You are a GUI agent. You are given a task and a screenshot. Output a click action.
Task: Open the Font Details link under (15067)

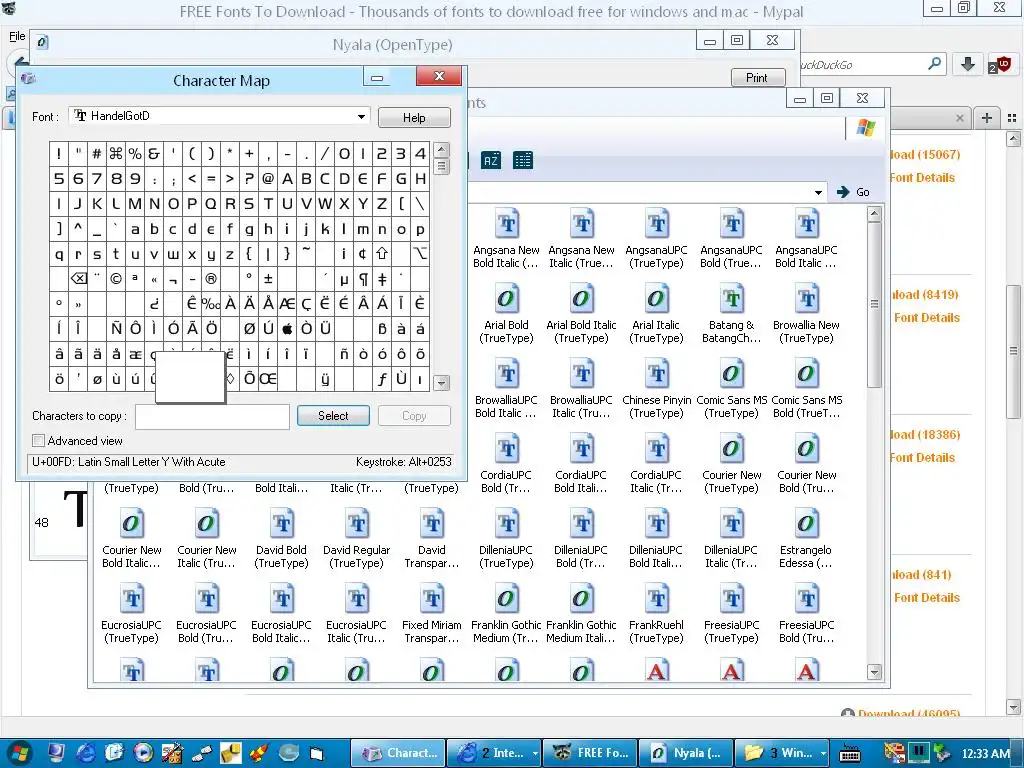click(921, 178)
